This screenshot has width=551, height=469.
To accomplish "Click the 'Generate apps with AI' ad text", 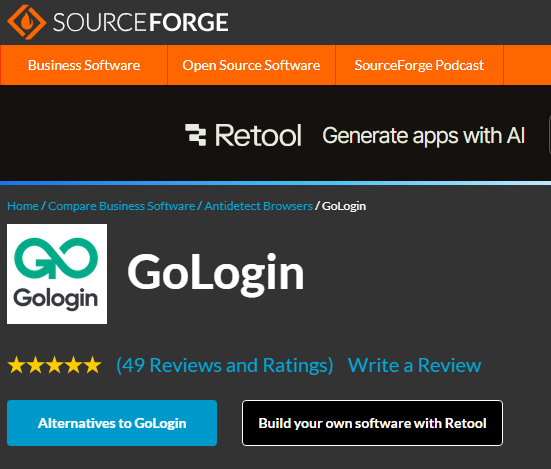I will [424, 136].
